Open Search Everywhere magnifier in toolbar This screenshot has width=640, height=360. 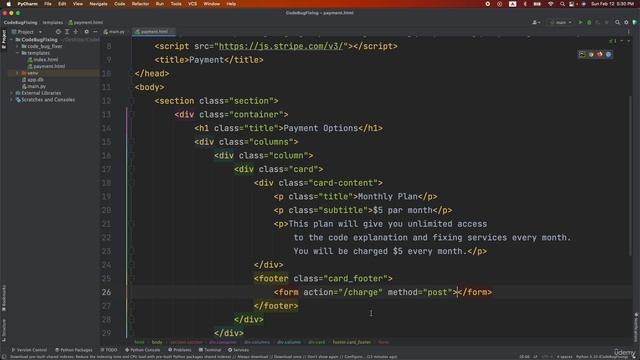coord(618,22)
